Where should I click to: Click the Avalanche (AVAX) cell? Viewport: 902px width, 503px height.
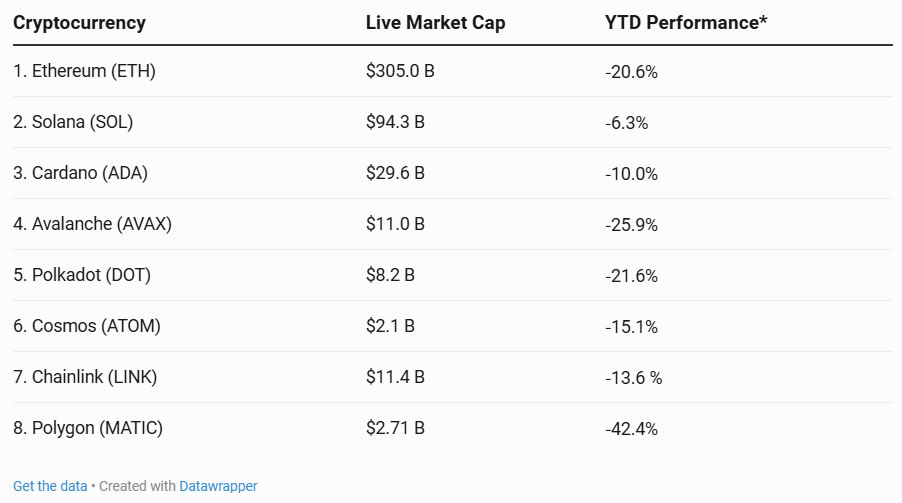click(x=92, y=224)
